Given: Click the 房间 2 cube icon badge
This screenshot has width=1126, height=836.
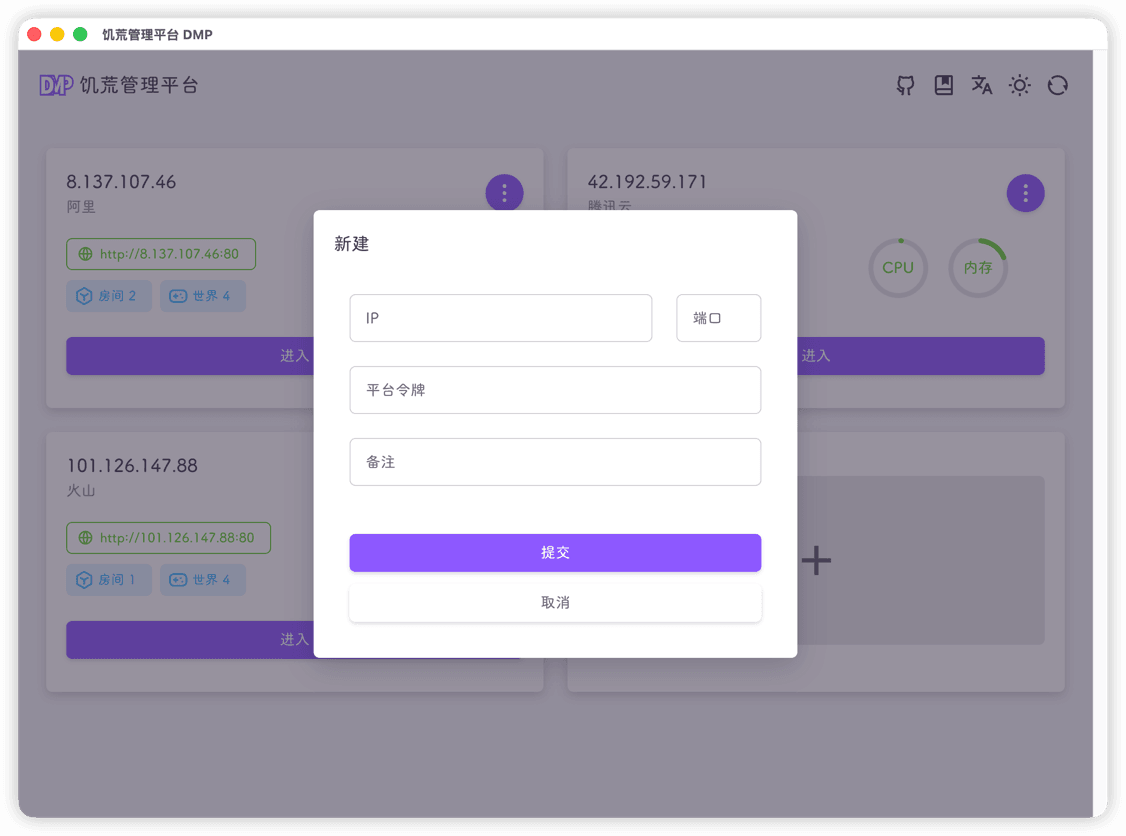Looking at the screenshot, I should tap(83, 296).
